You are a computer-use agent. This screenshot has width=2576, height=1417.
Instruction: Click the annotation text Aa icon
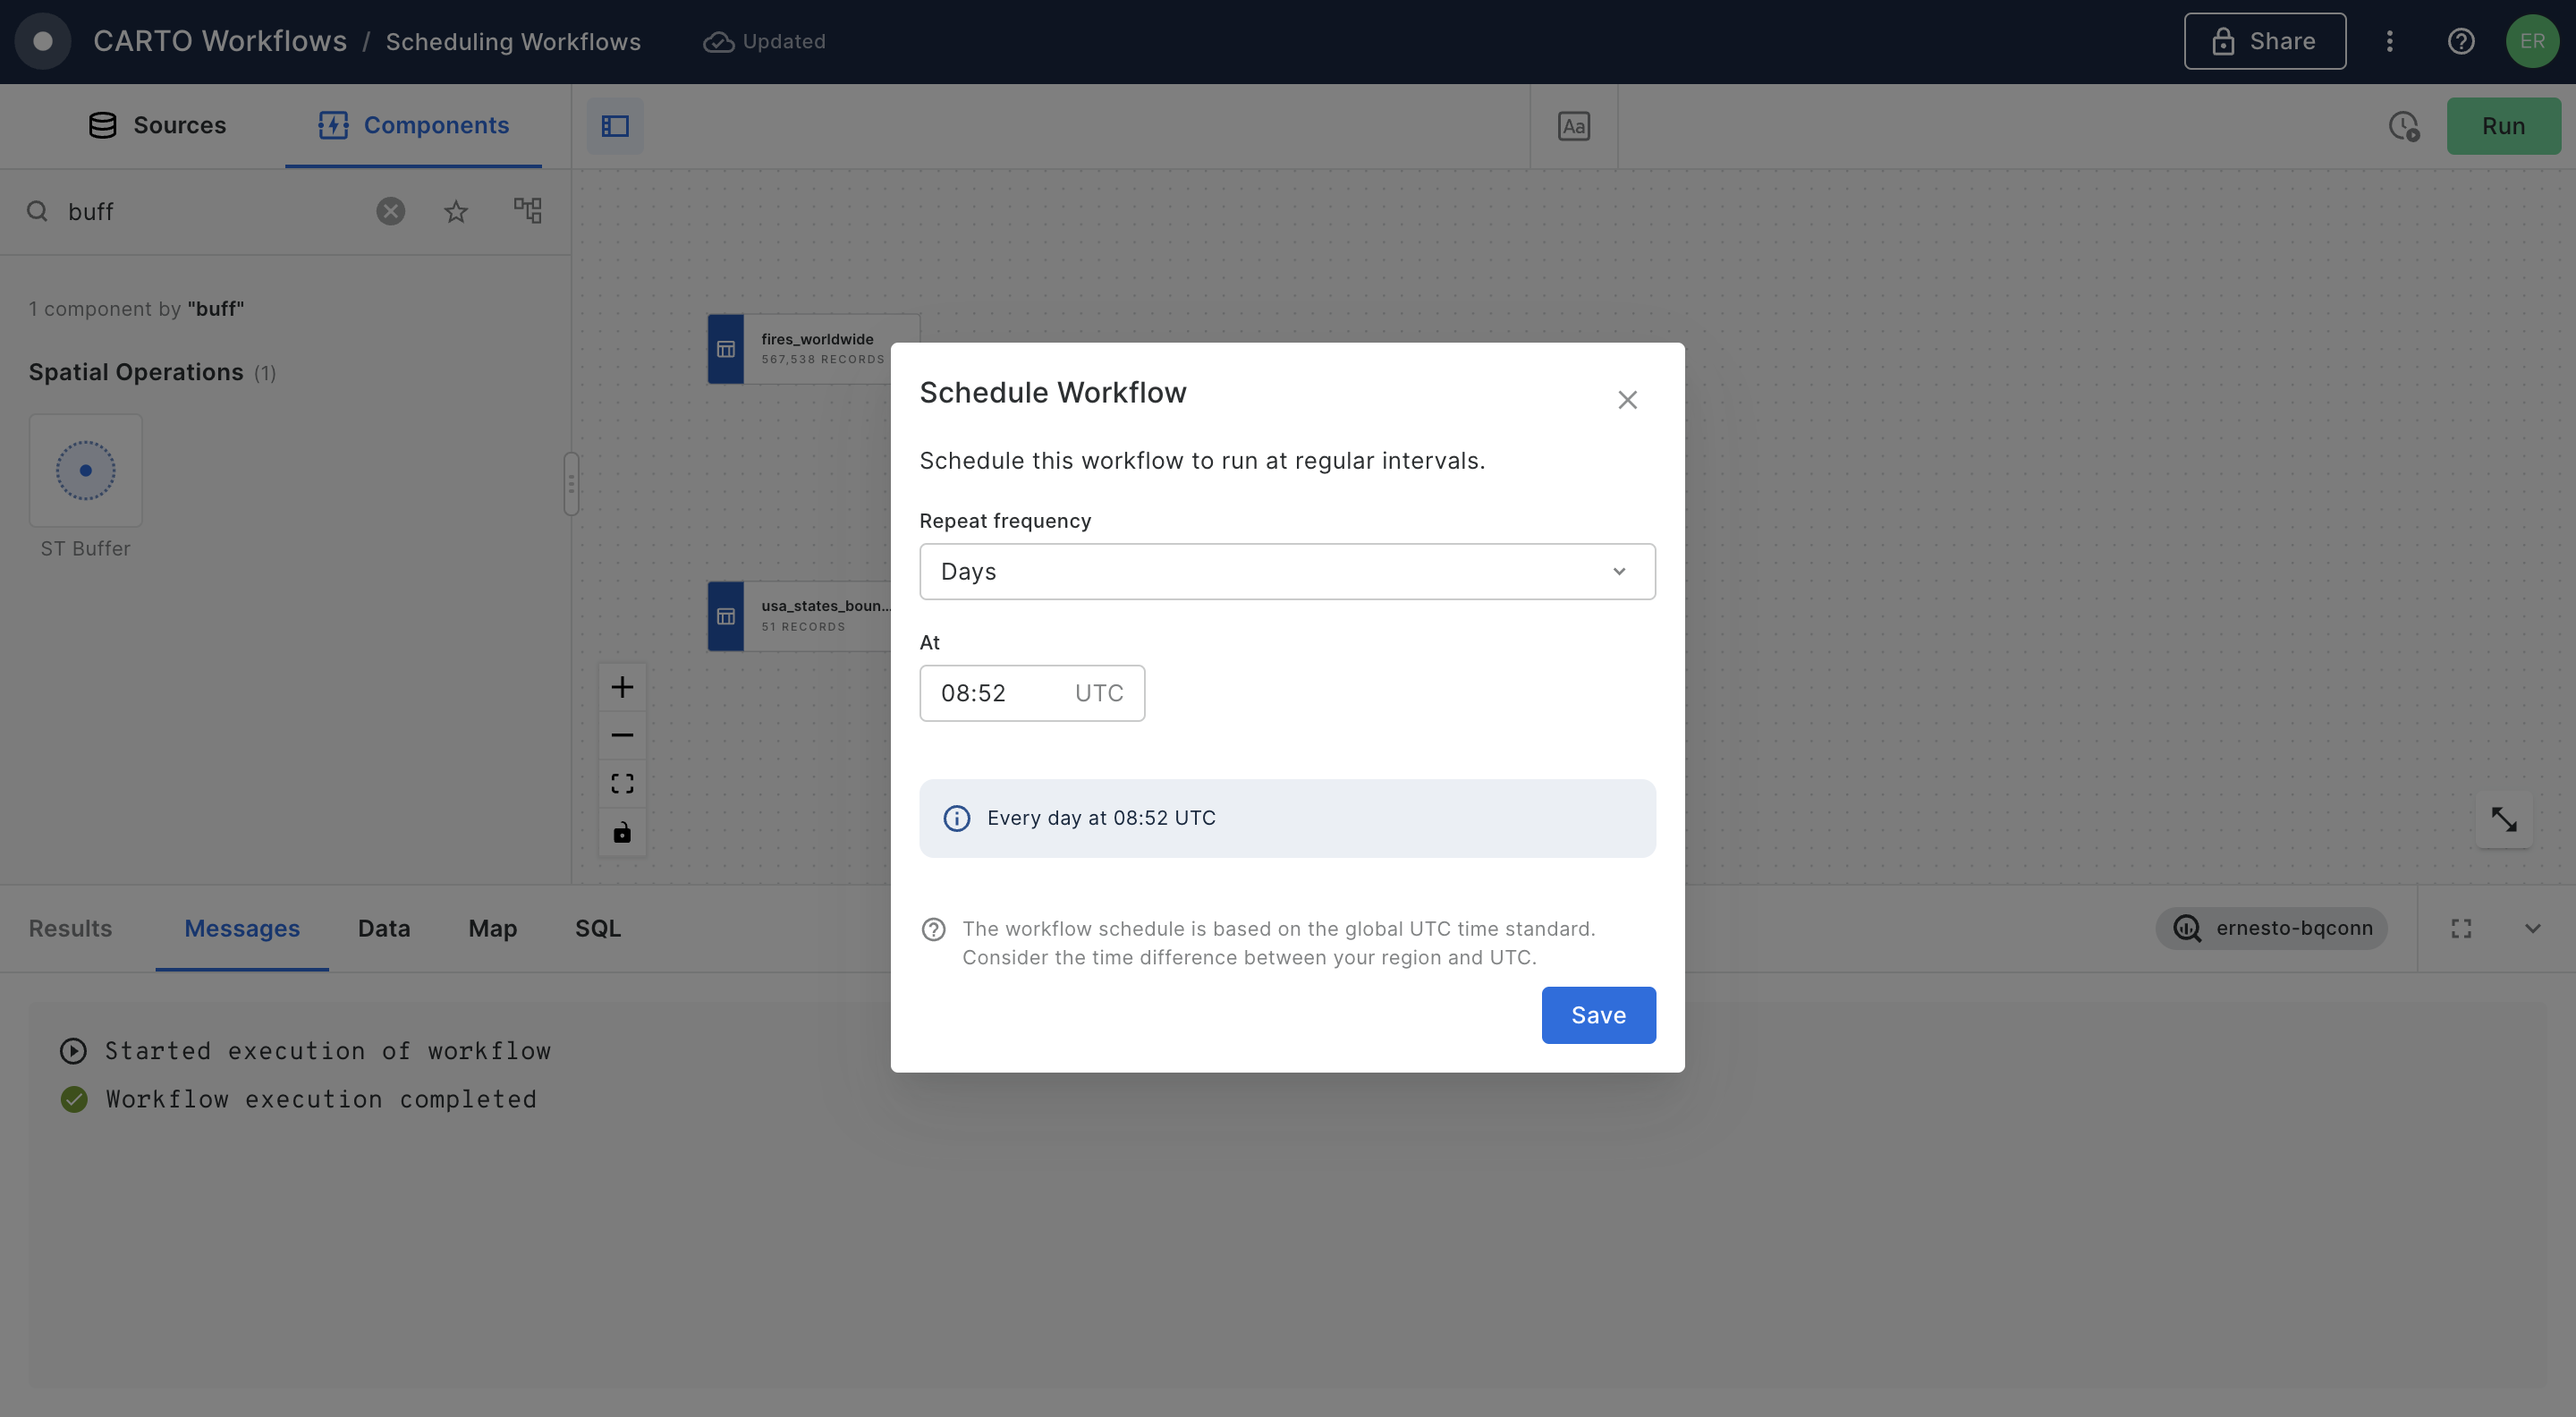1573,126
